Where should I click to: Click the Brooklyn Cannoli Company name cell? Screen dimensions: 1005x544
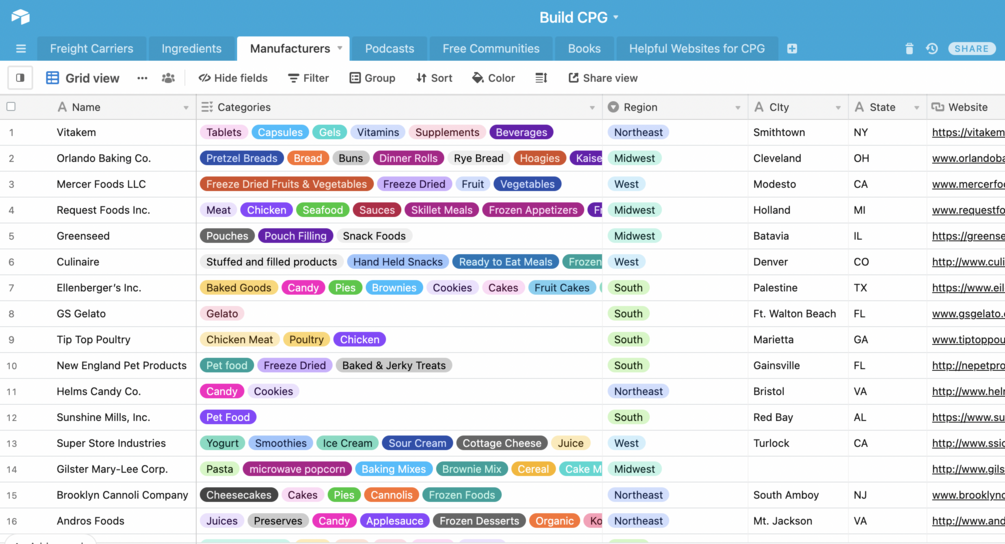122,495
